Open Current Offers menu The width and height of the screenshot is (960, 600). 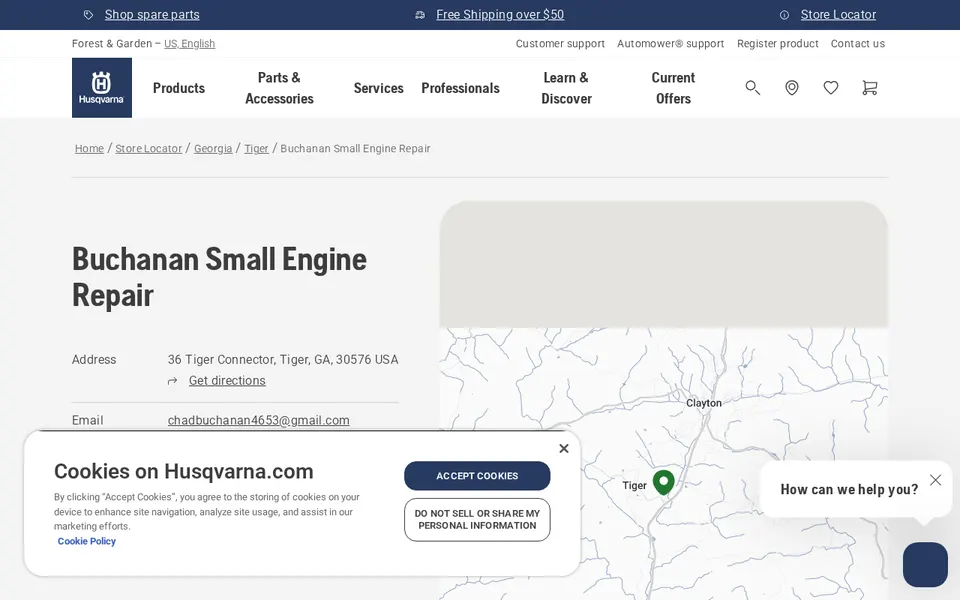click(673, 88)
